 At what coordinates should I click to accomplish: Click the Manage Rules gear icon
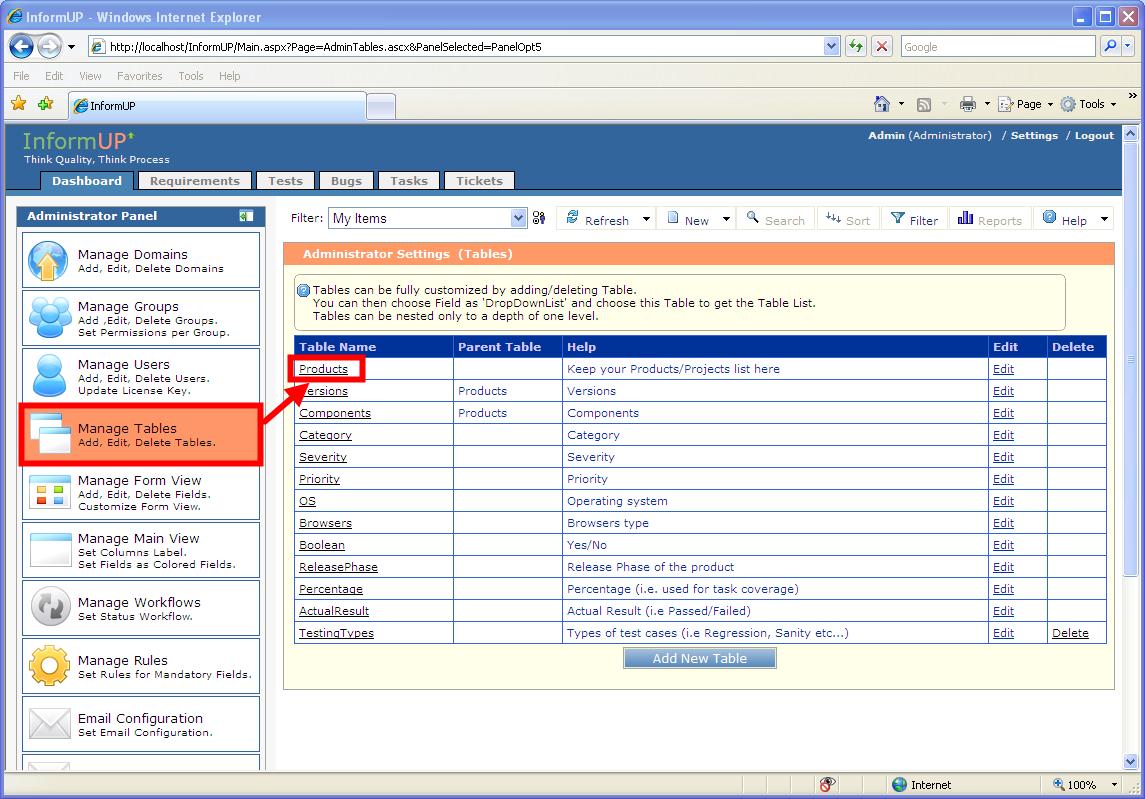click(x=49, y=666)
